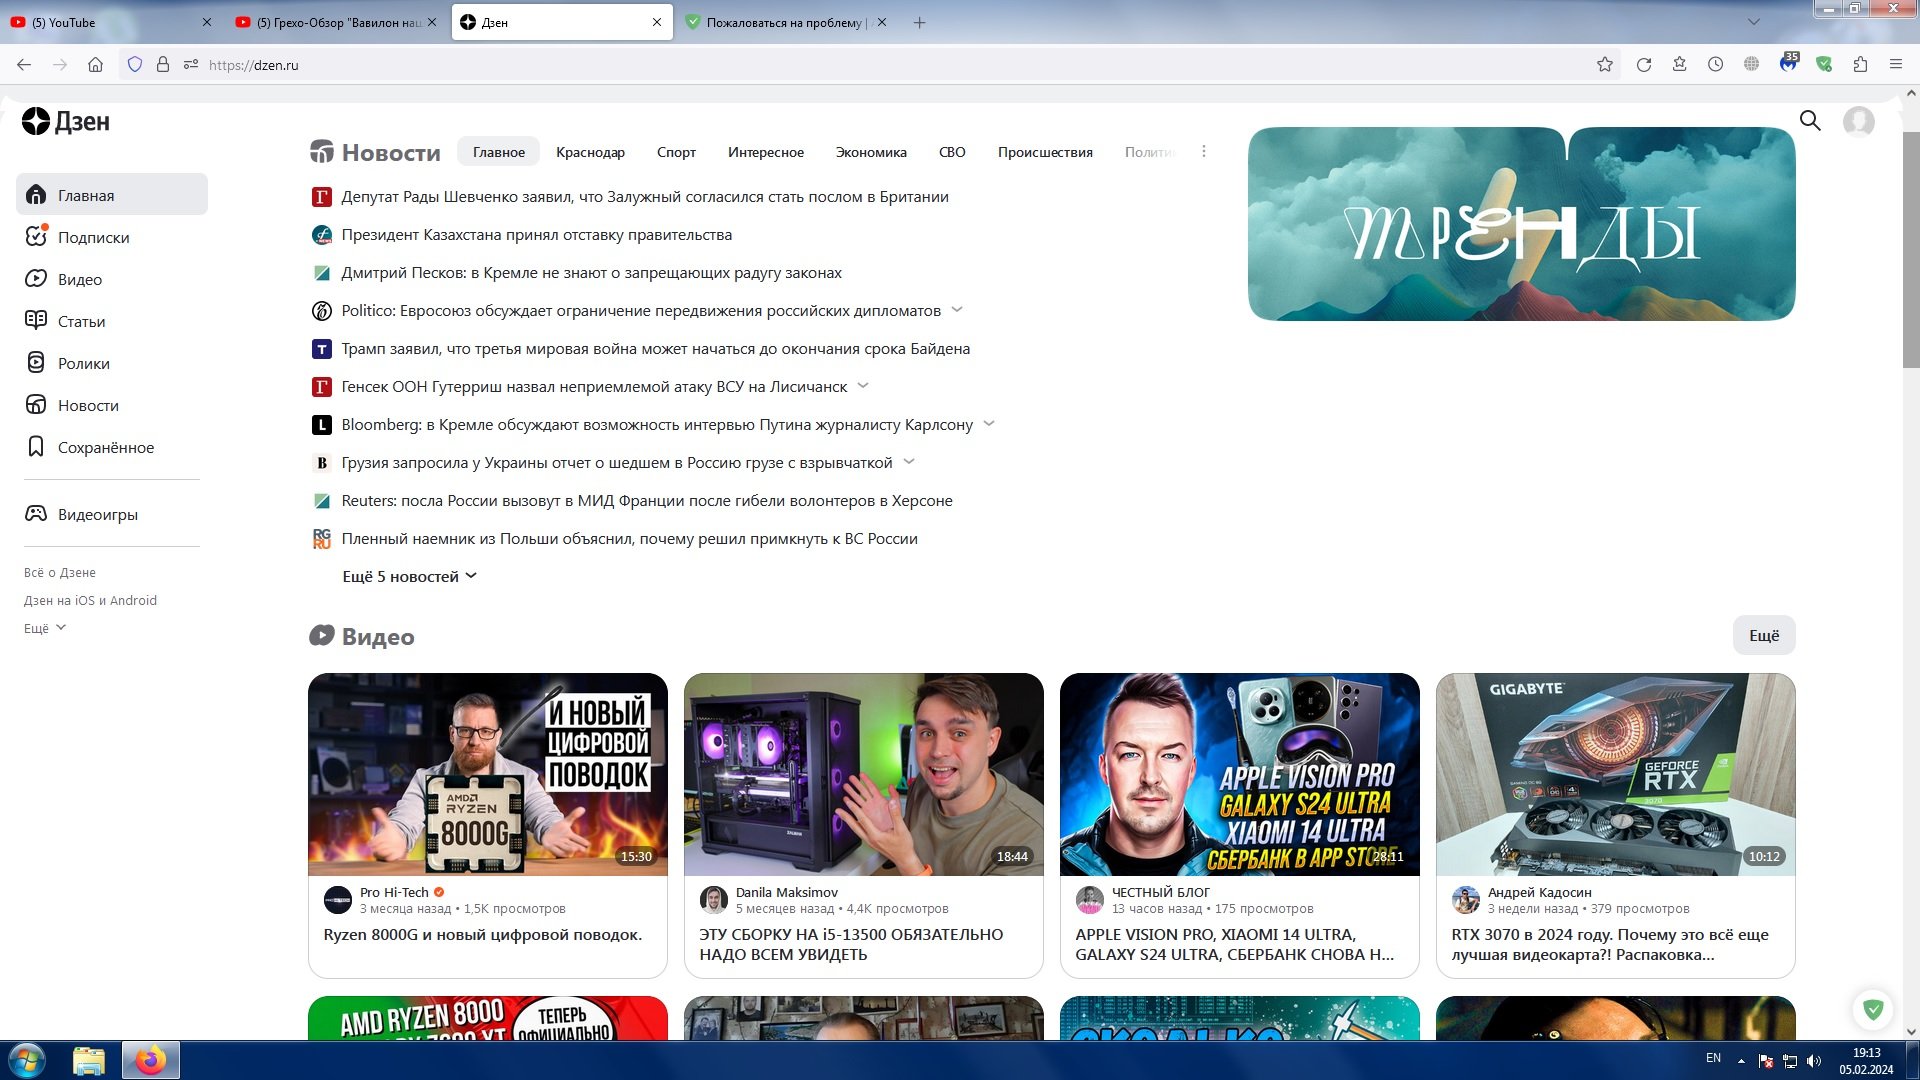Switch to the YouTube browser tab
Image resolution: width=1920 pixels, height=1080 pixels.
[x=100, y=22]
